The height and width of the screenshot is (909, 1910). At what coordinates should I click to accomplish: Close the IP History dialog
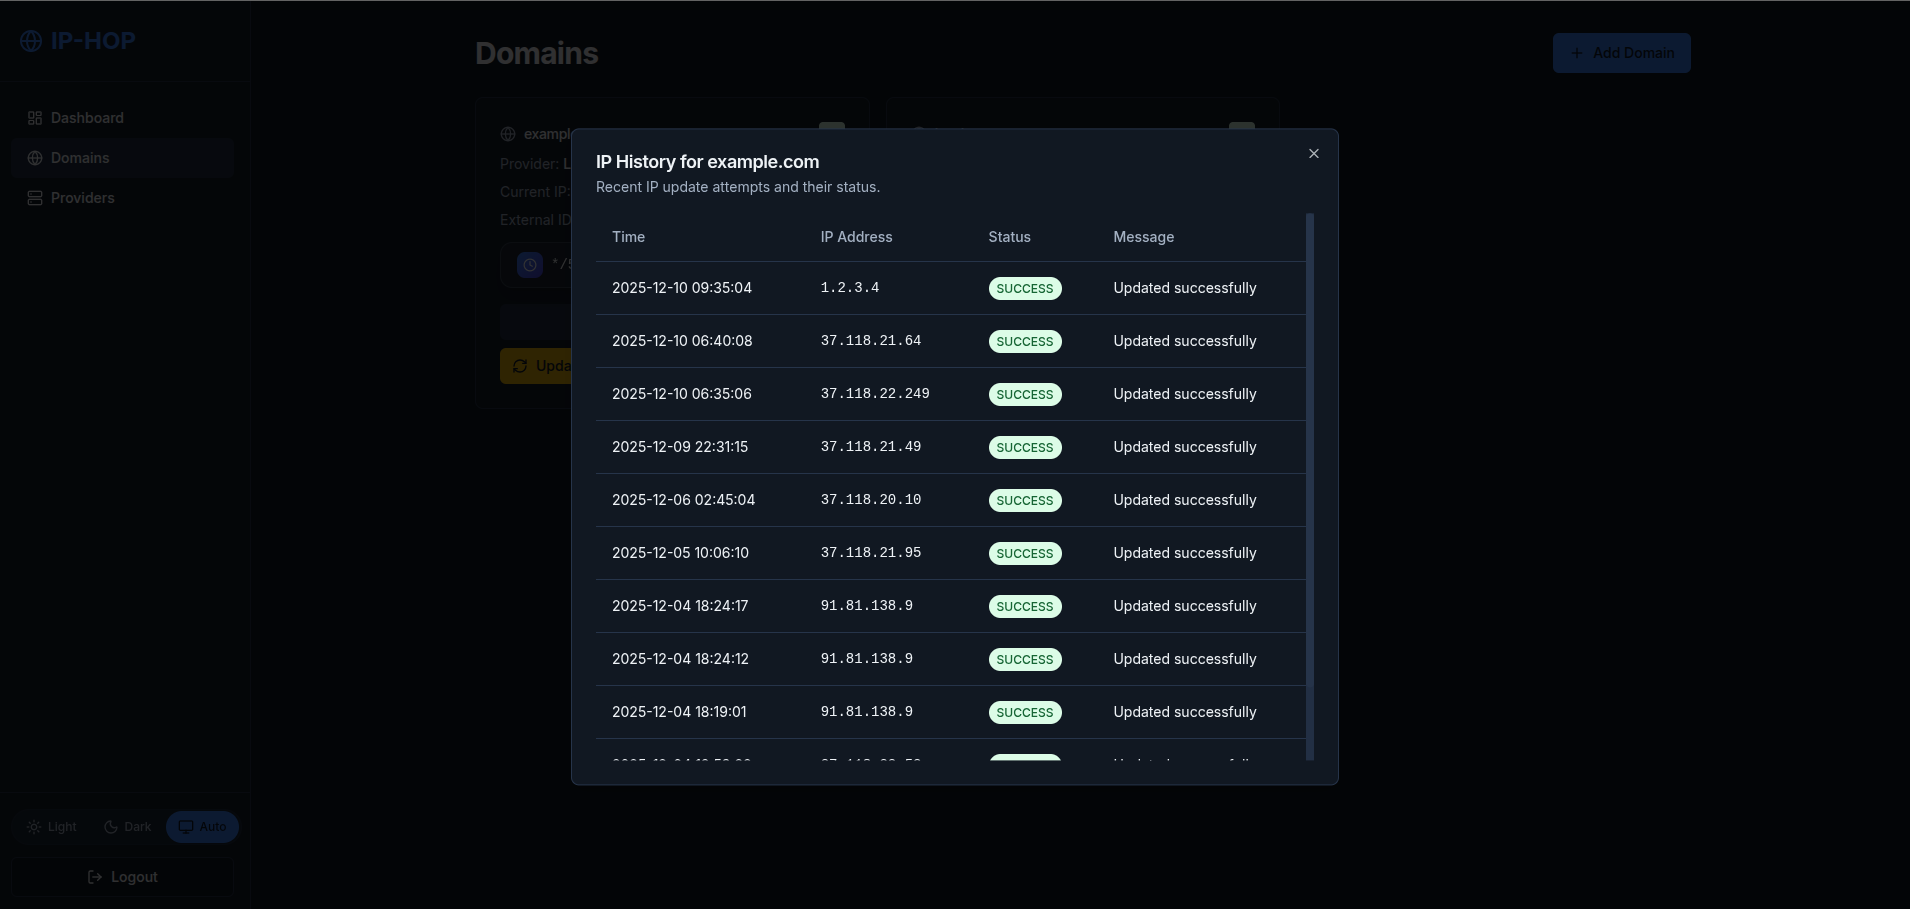coord(1313,154)
